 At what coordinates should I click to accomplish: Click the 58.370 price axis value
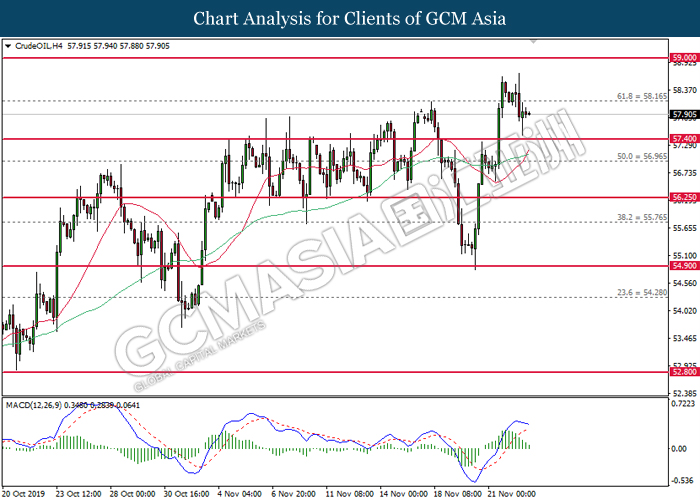684,90
